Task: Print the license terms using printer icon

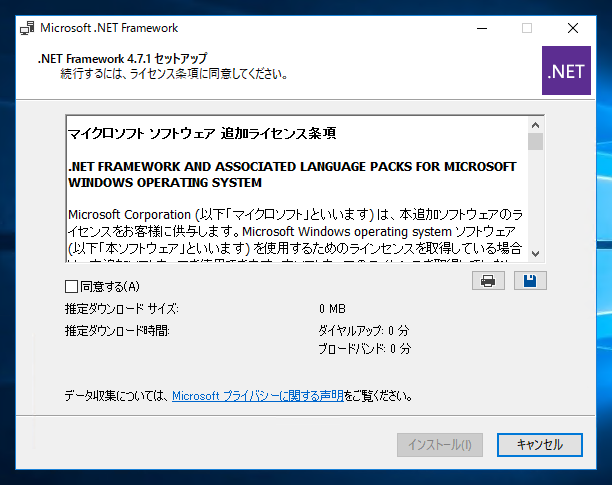Action: point(488,281)
